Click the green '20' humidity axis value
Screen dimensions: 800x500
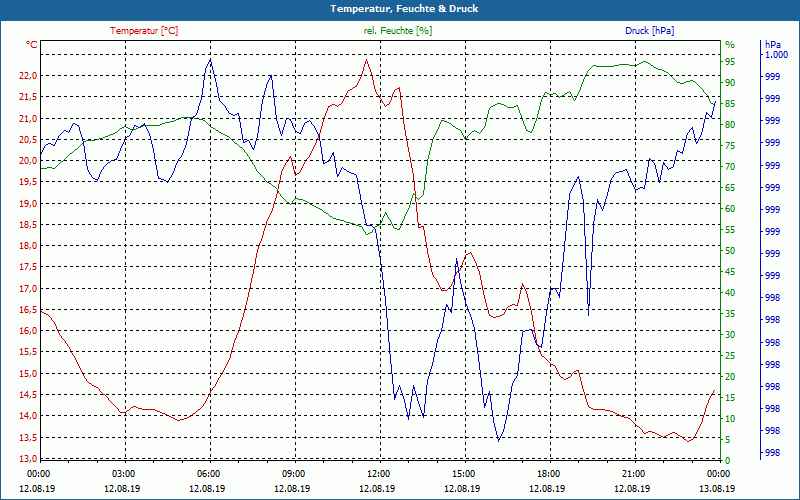730,377
